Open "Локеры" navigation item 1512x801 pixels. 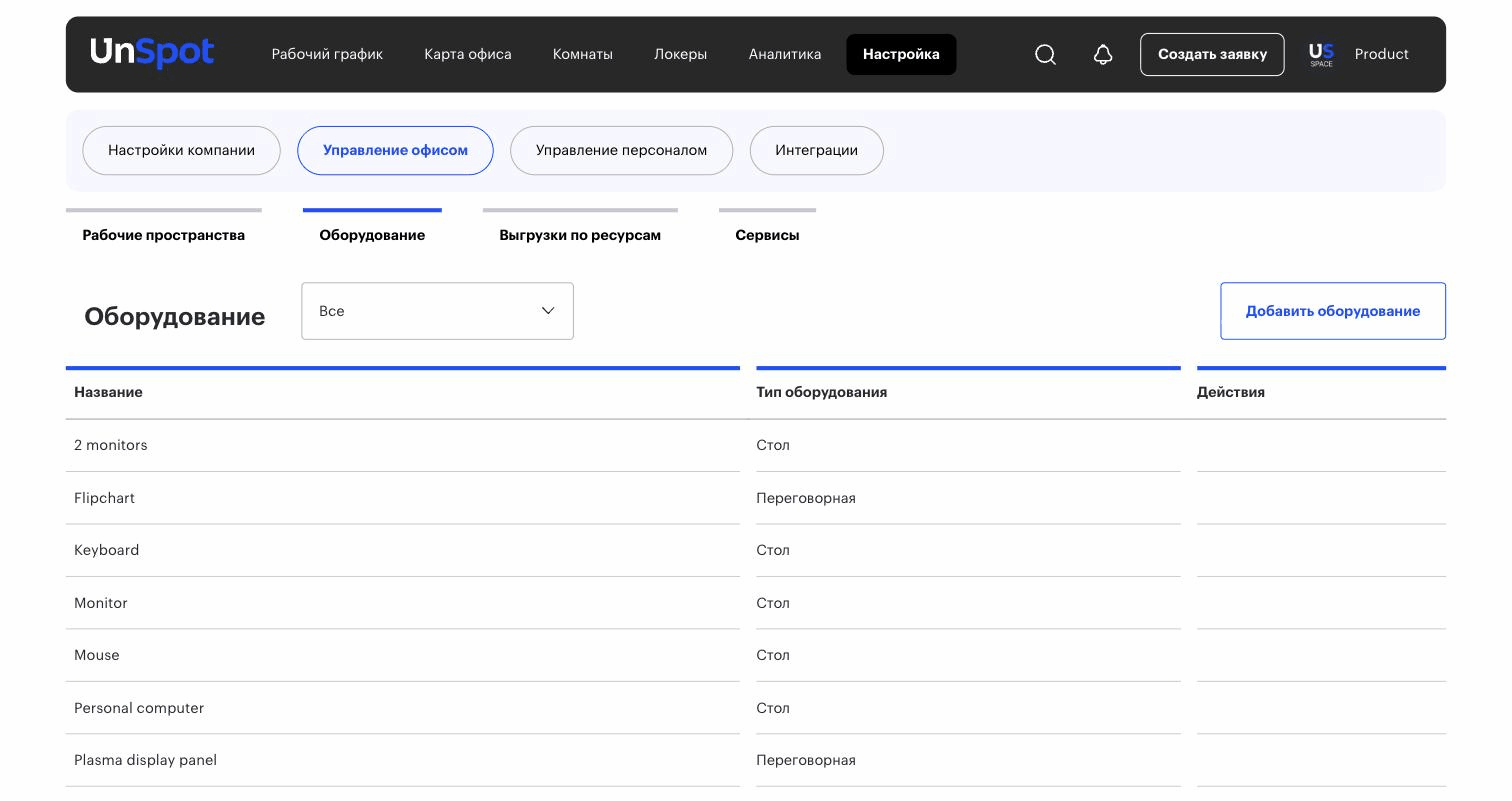tap(680, 54)
